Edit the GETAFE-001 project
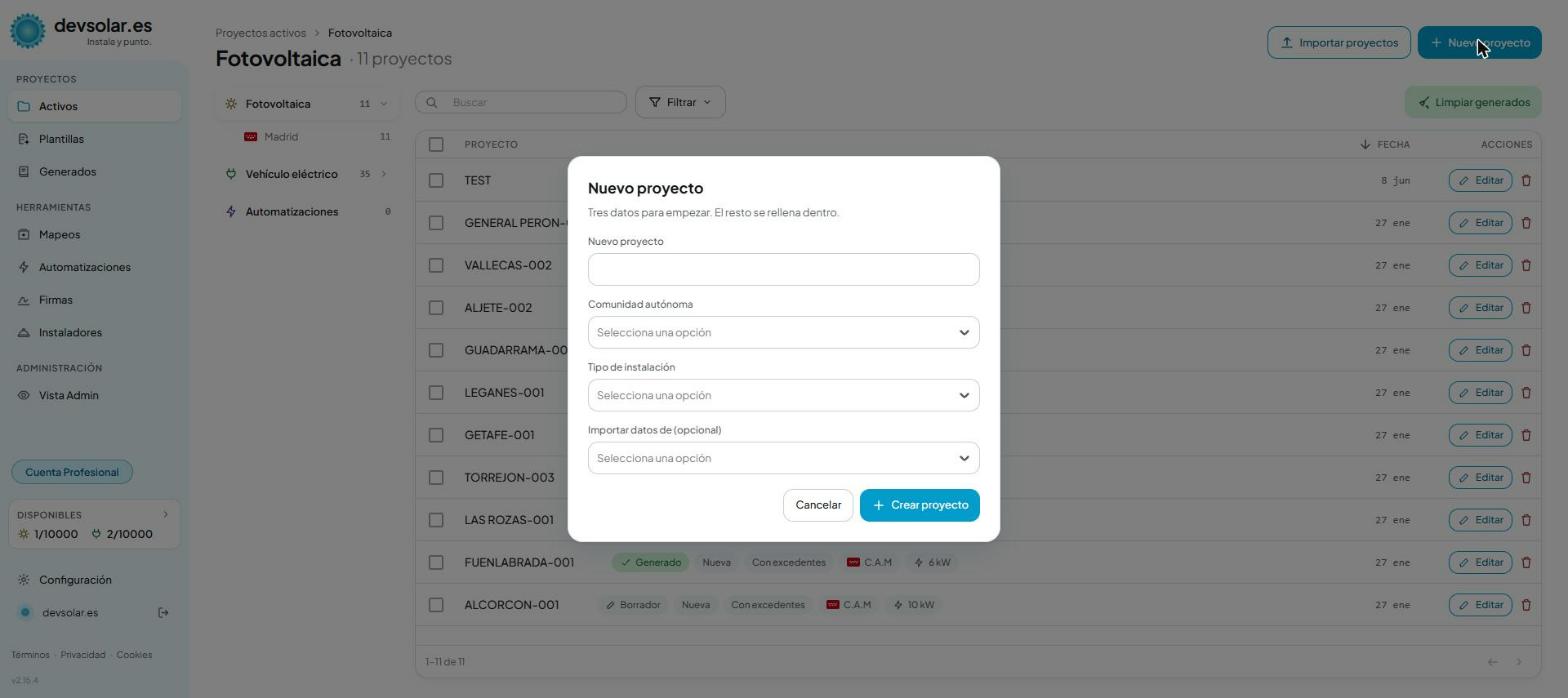 [x=1480, y=435]
